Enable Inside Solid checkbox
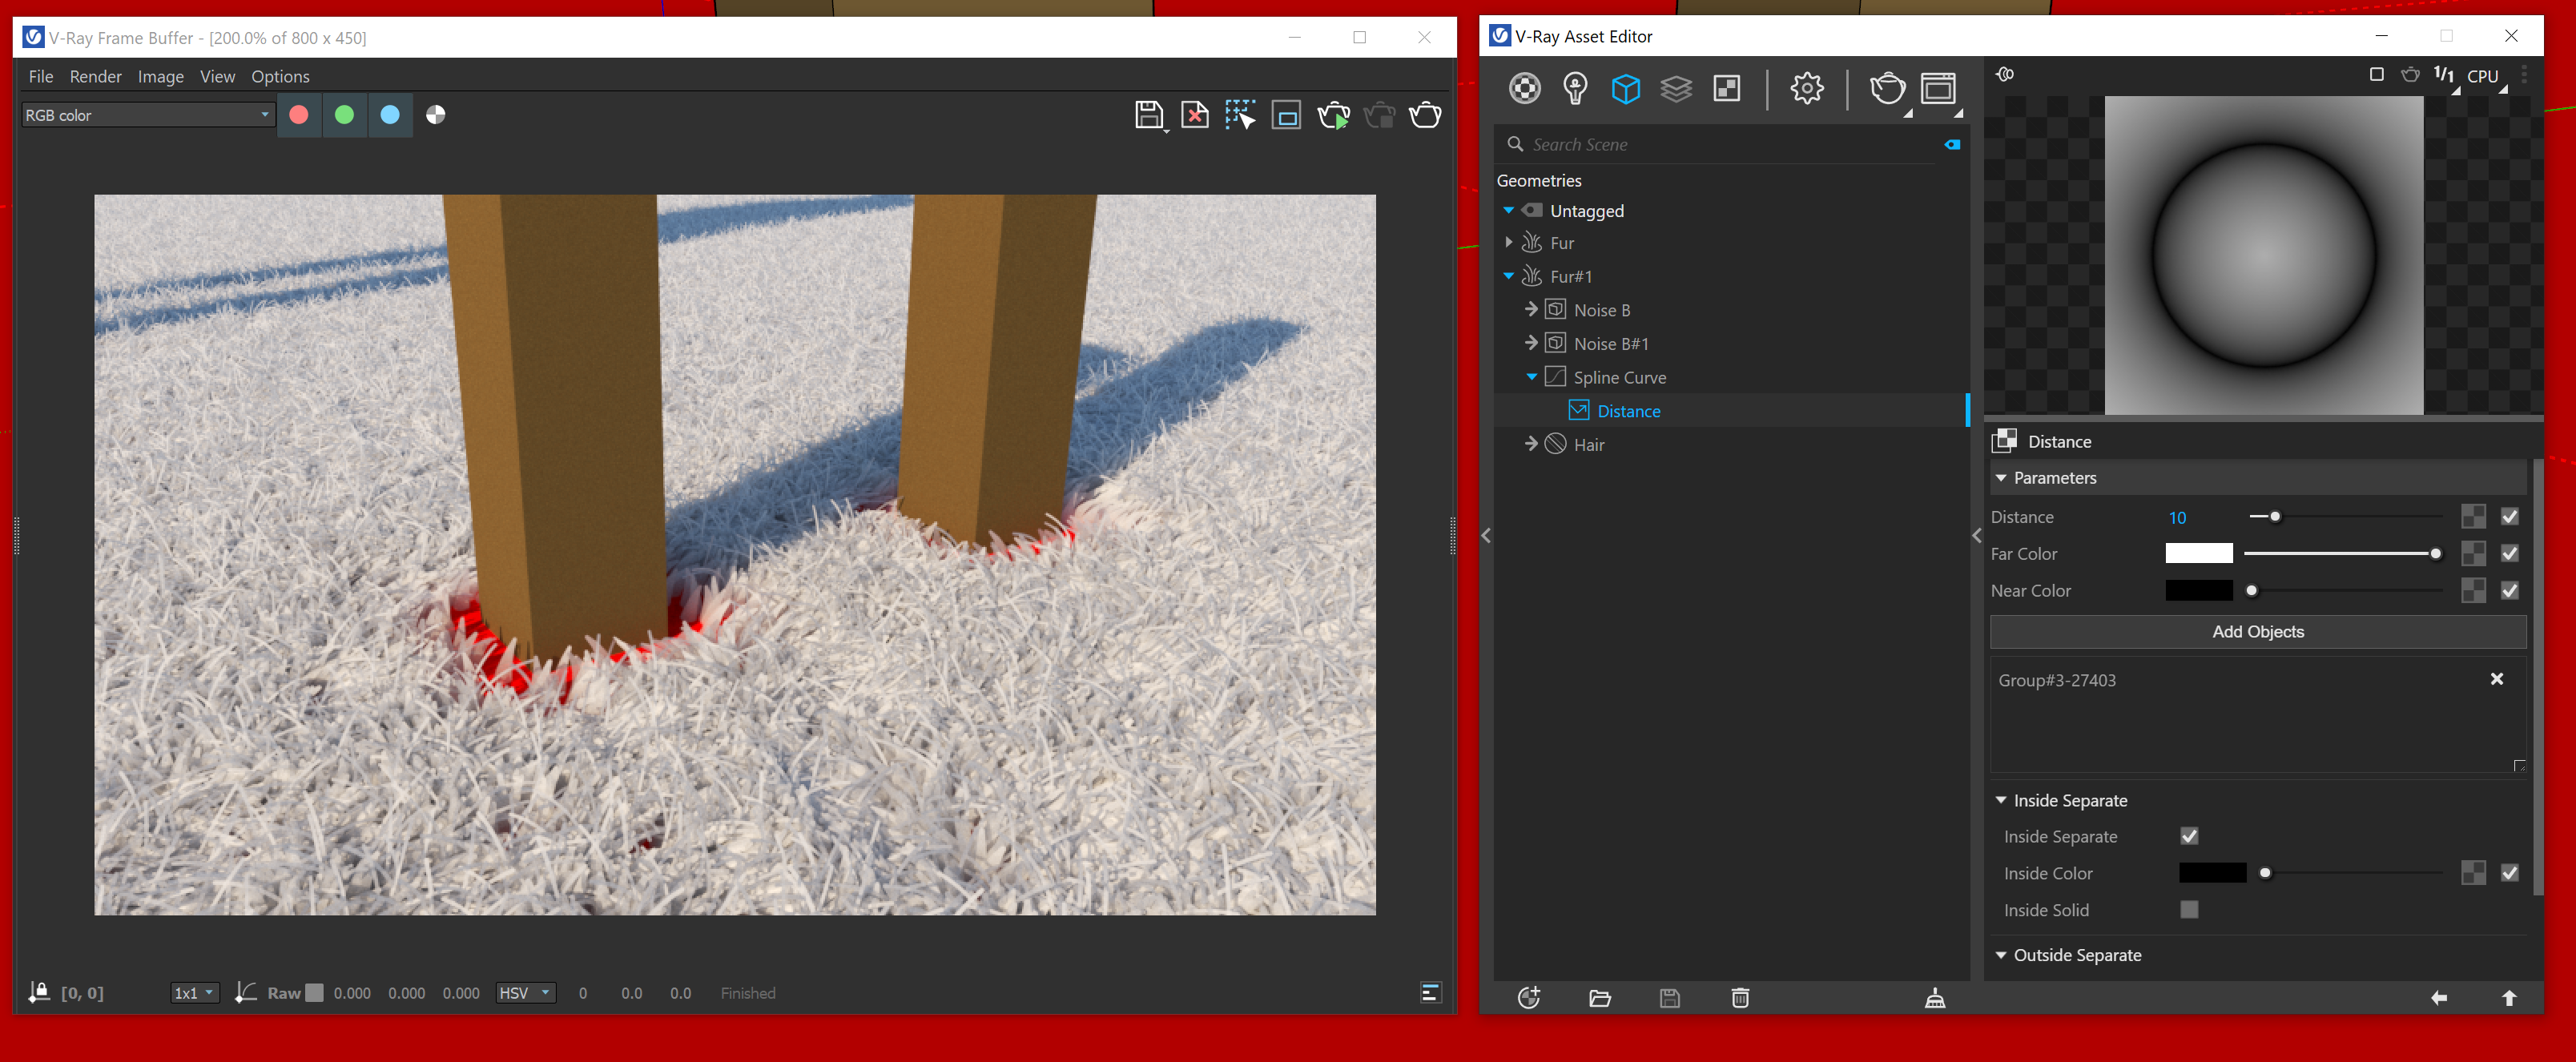The image size is (2576, 1062). [x=2189, y=910]
